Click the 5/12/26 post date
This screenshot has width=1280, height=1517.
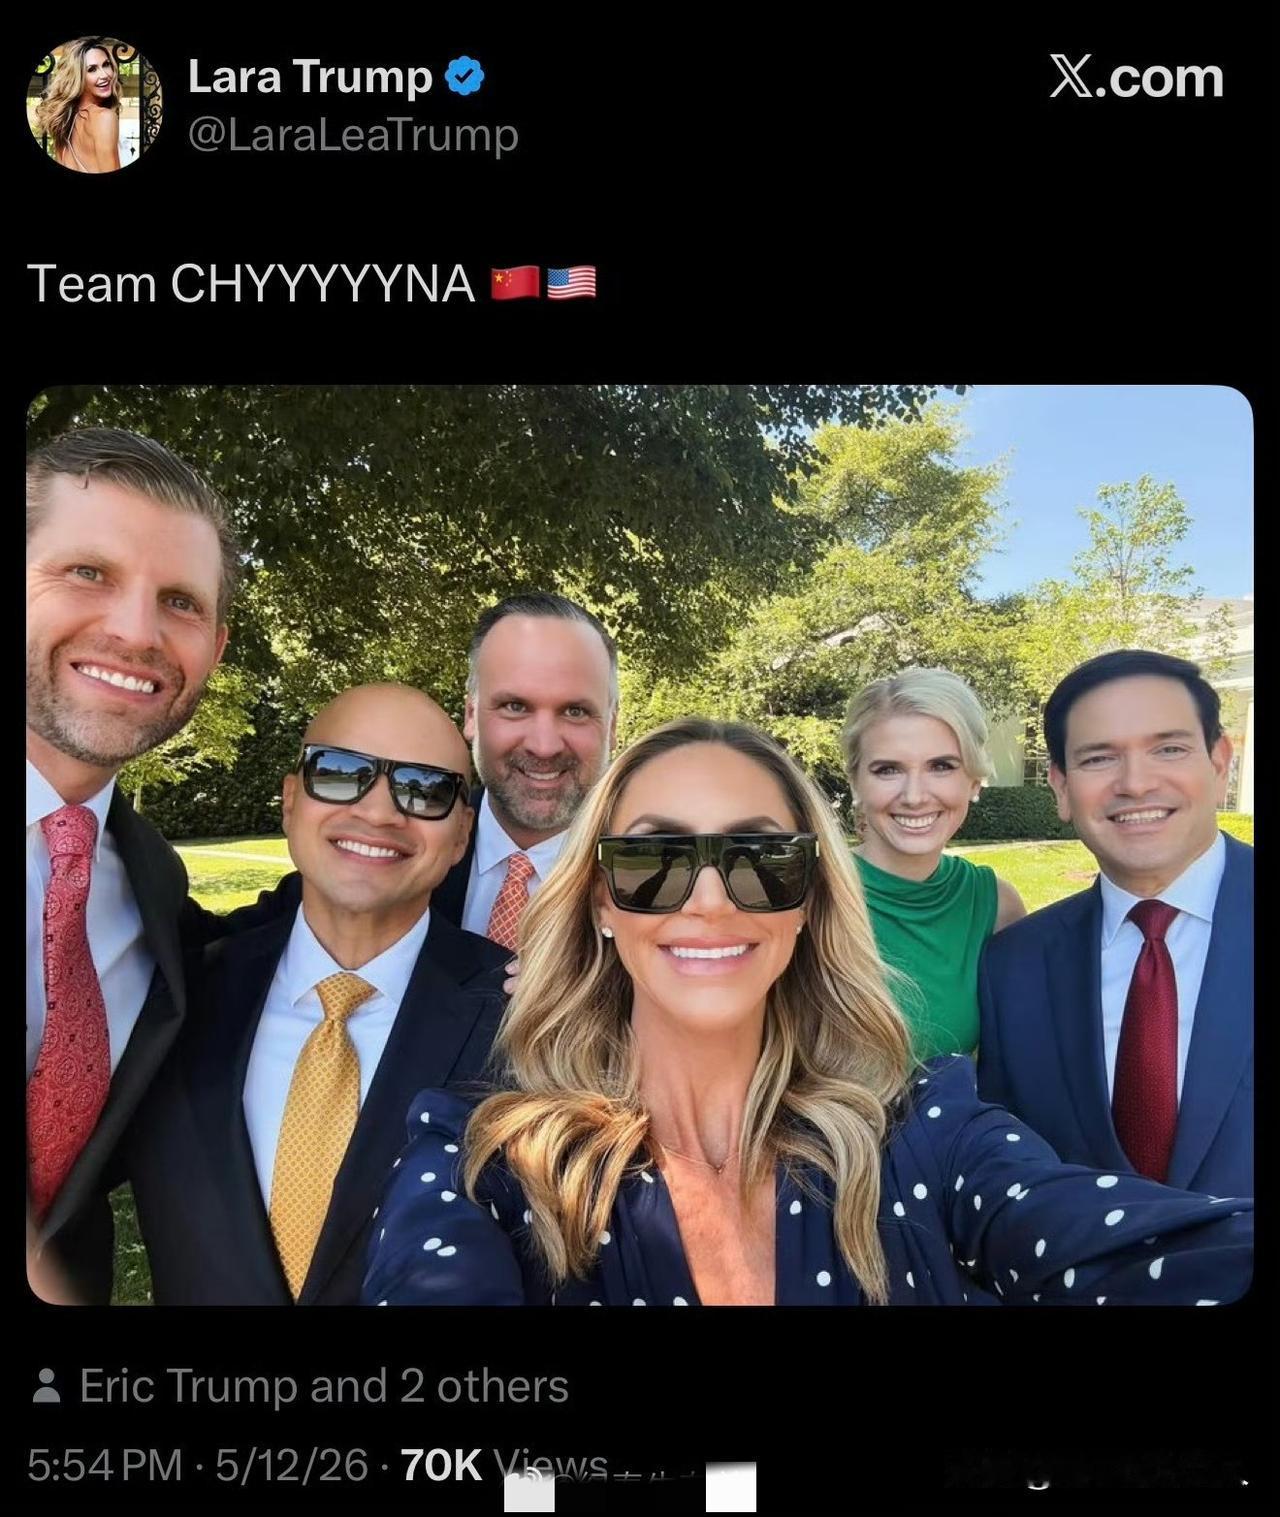pyautogui.click(x=292, y=1465)
